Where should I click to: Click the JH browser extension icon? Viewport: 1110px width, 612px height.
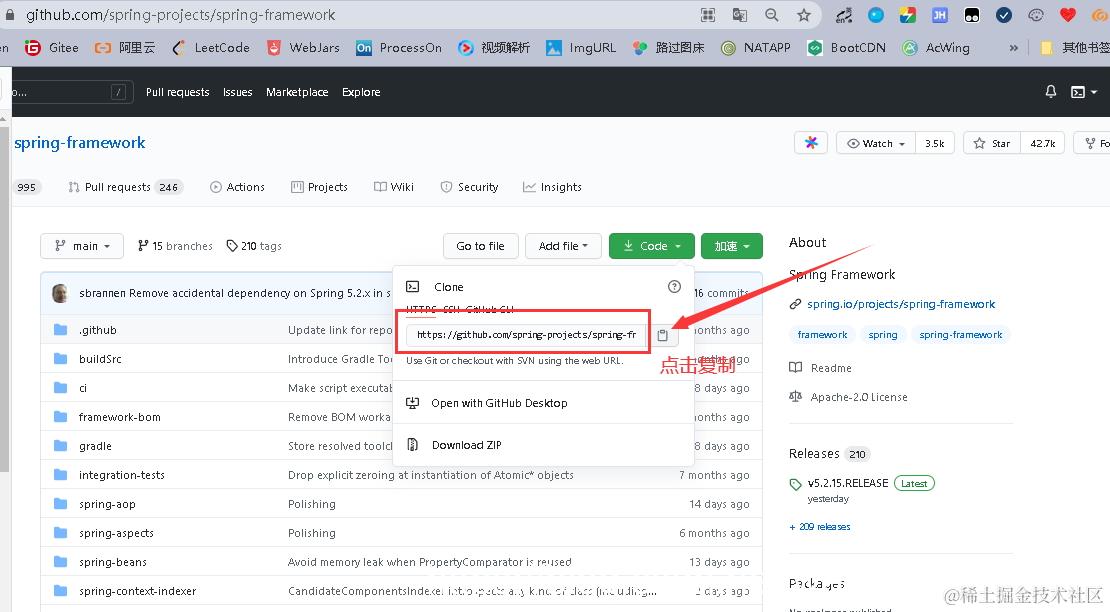(939, 15)
